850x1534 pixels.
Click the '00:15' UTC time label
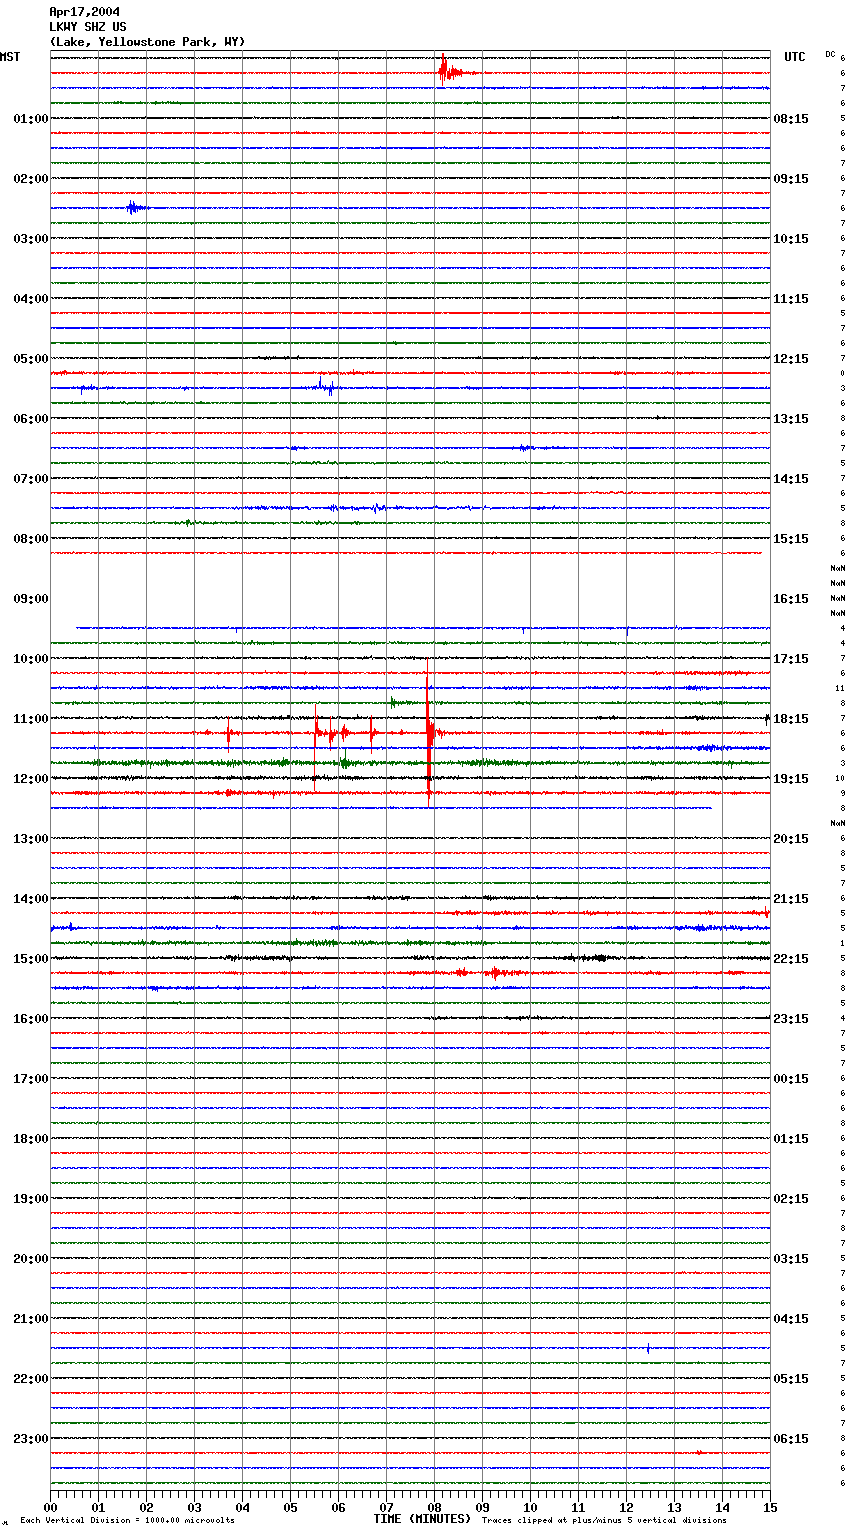791,1079
